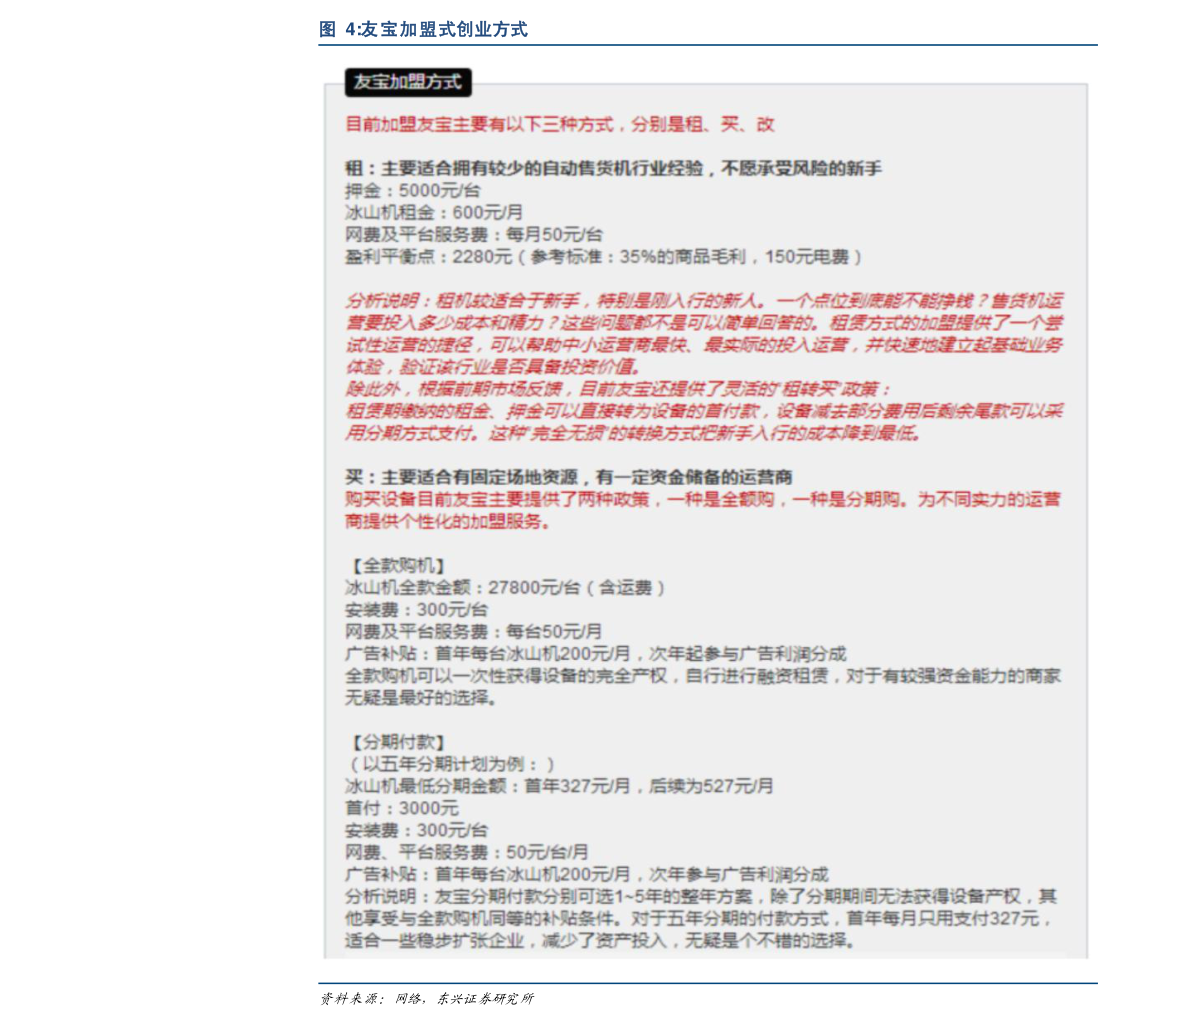Click the 网费、平台服务费:50元/台/月 line
The image size is (1191, 1027).
point(466,852)
